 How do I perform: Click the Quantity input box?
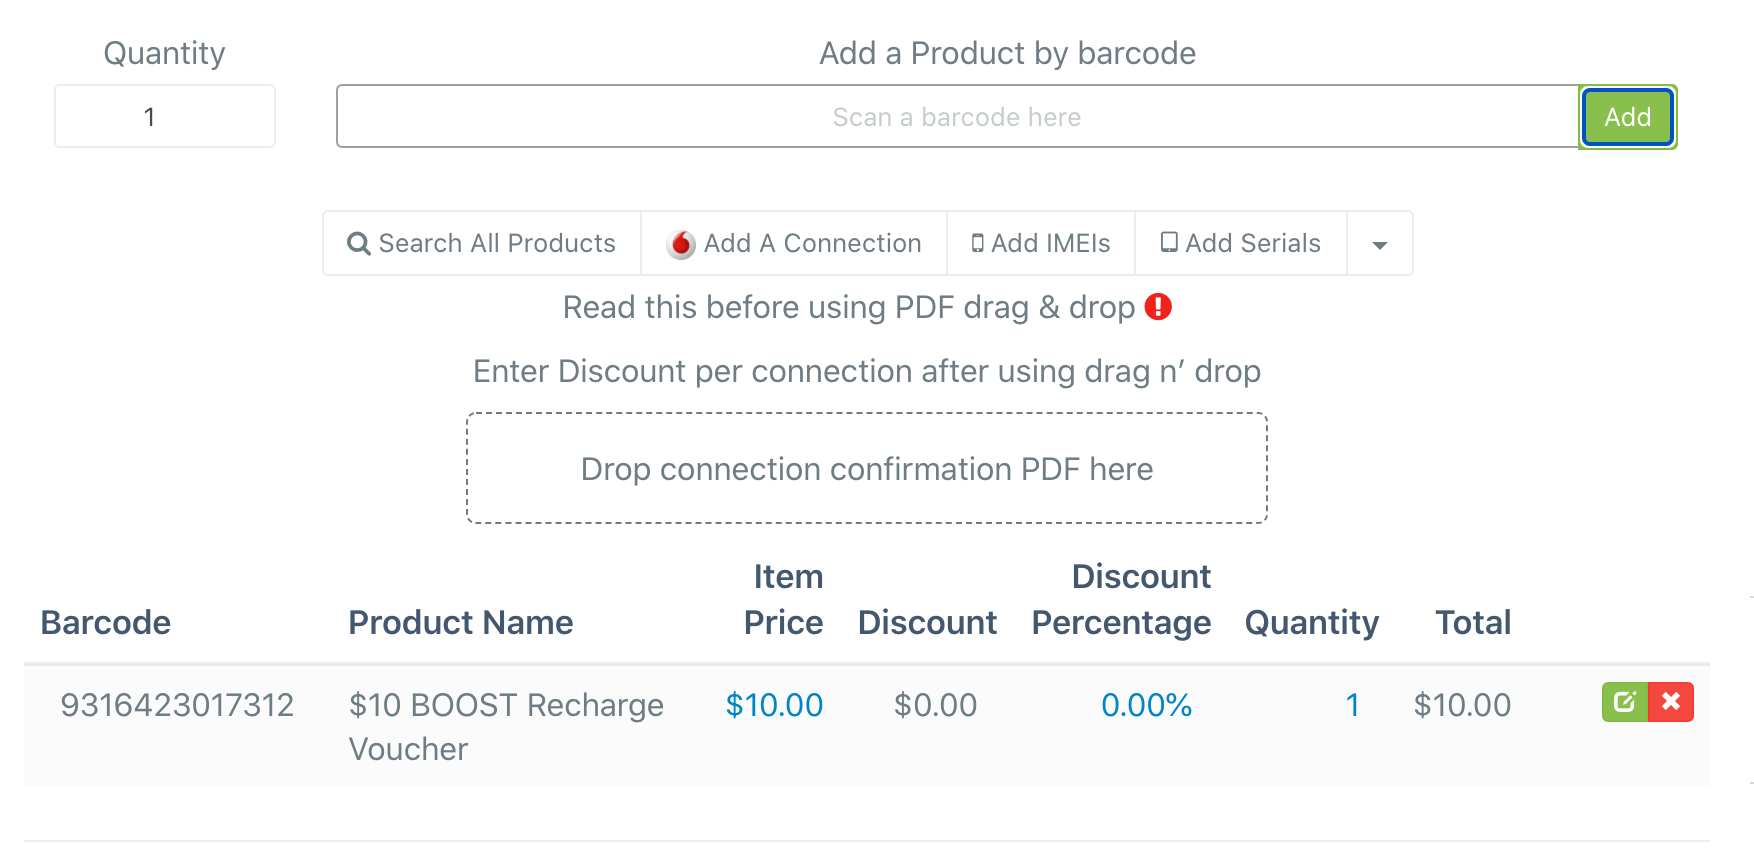point(165,117)
